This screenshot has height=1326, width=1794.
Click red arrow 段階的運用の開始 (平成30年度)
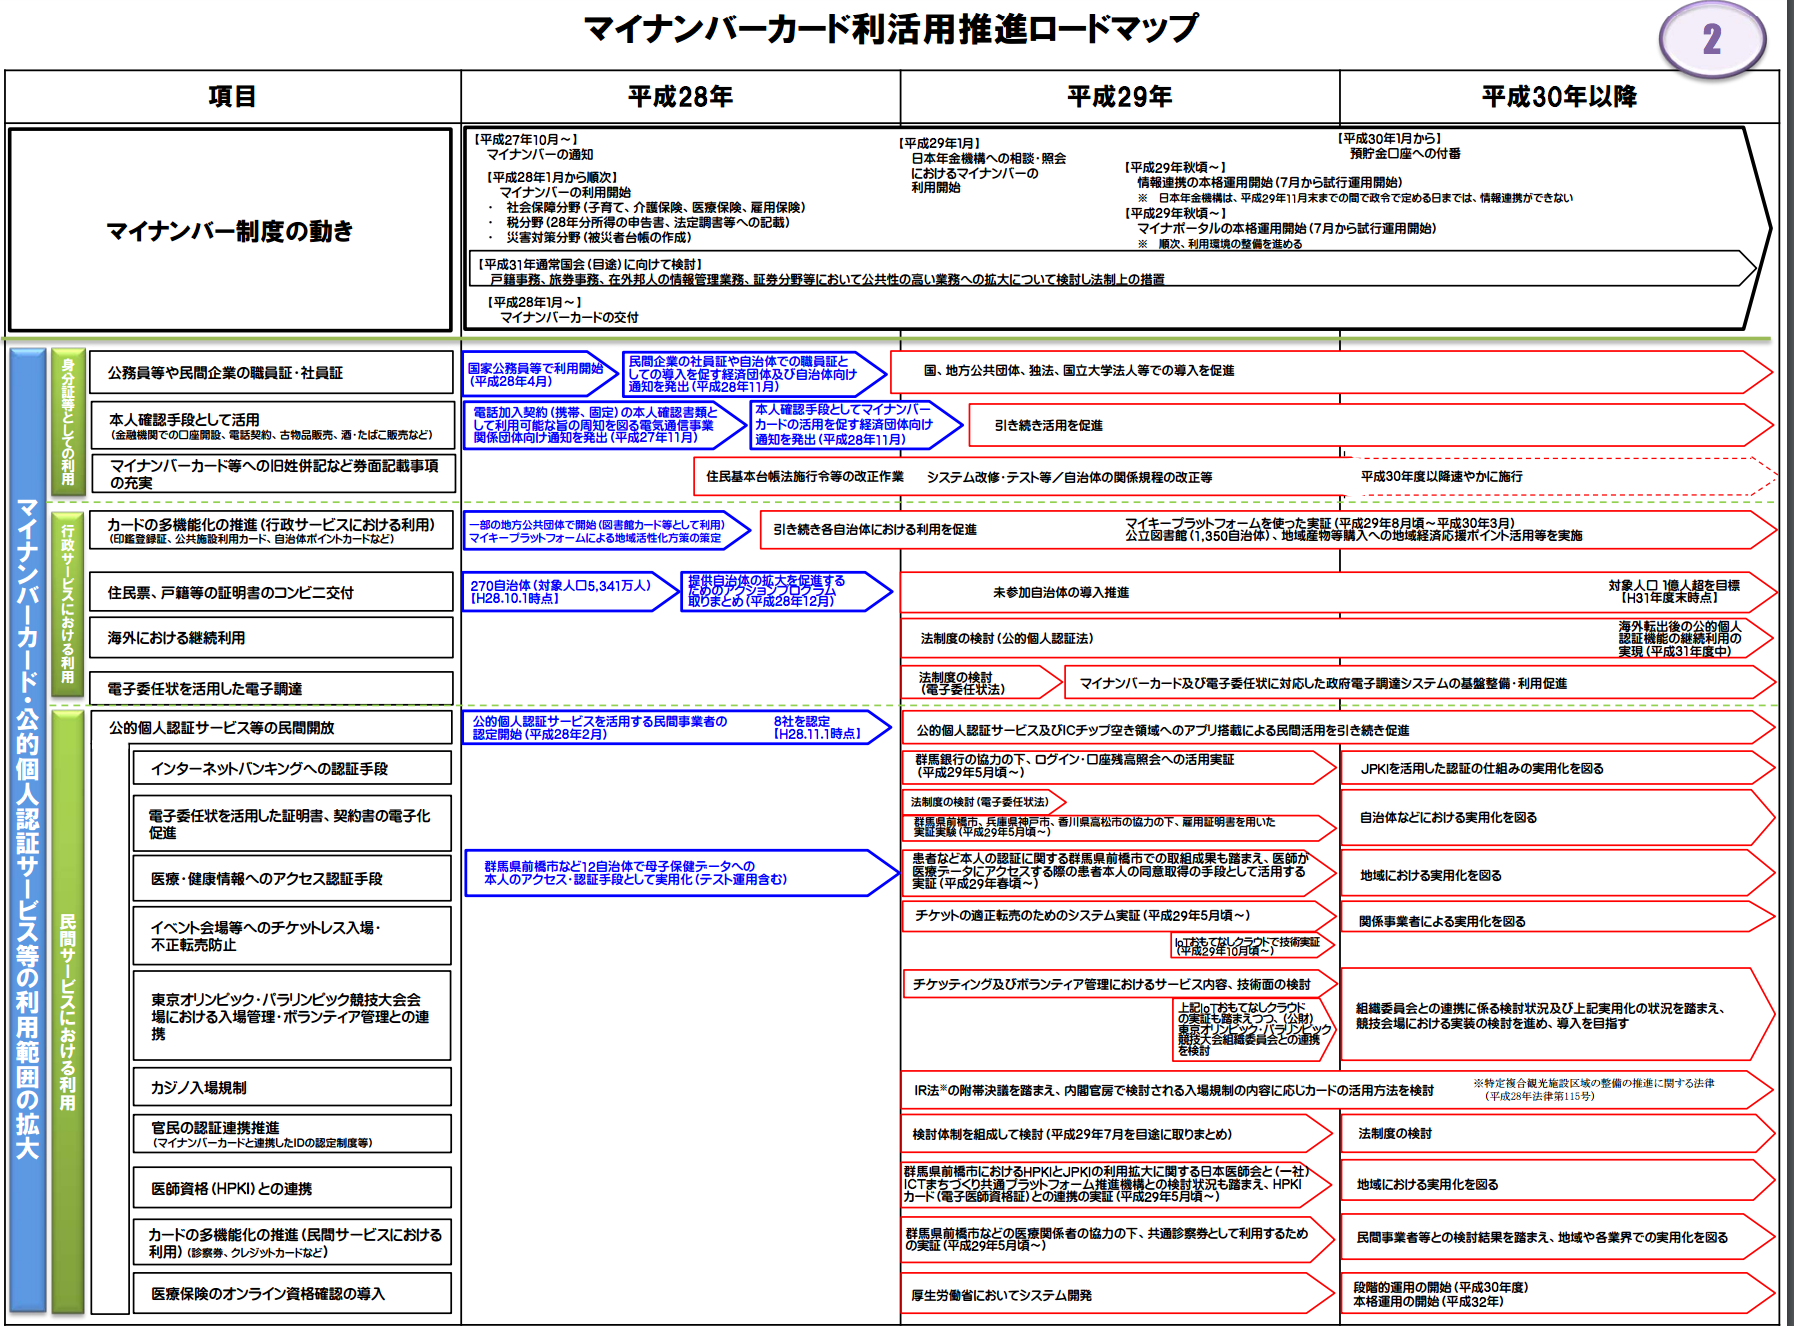tap(1558, 1294)
